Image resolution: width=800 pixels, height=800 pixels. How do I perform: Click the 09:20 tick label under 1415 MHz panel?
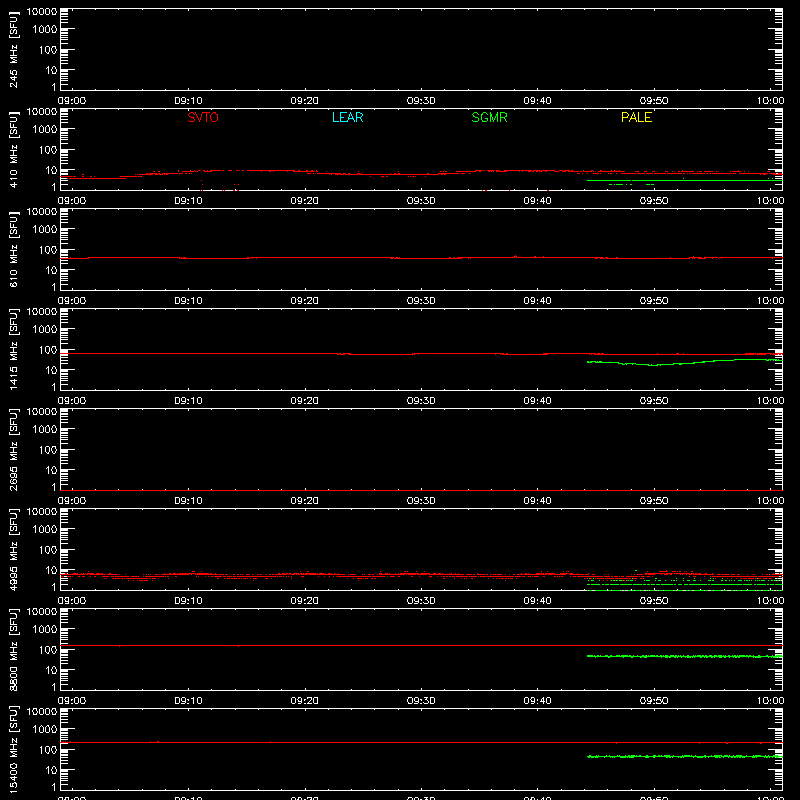(x=305, y=401)
